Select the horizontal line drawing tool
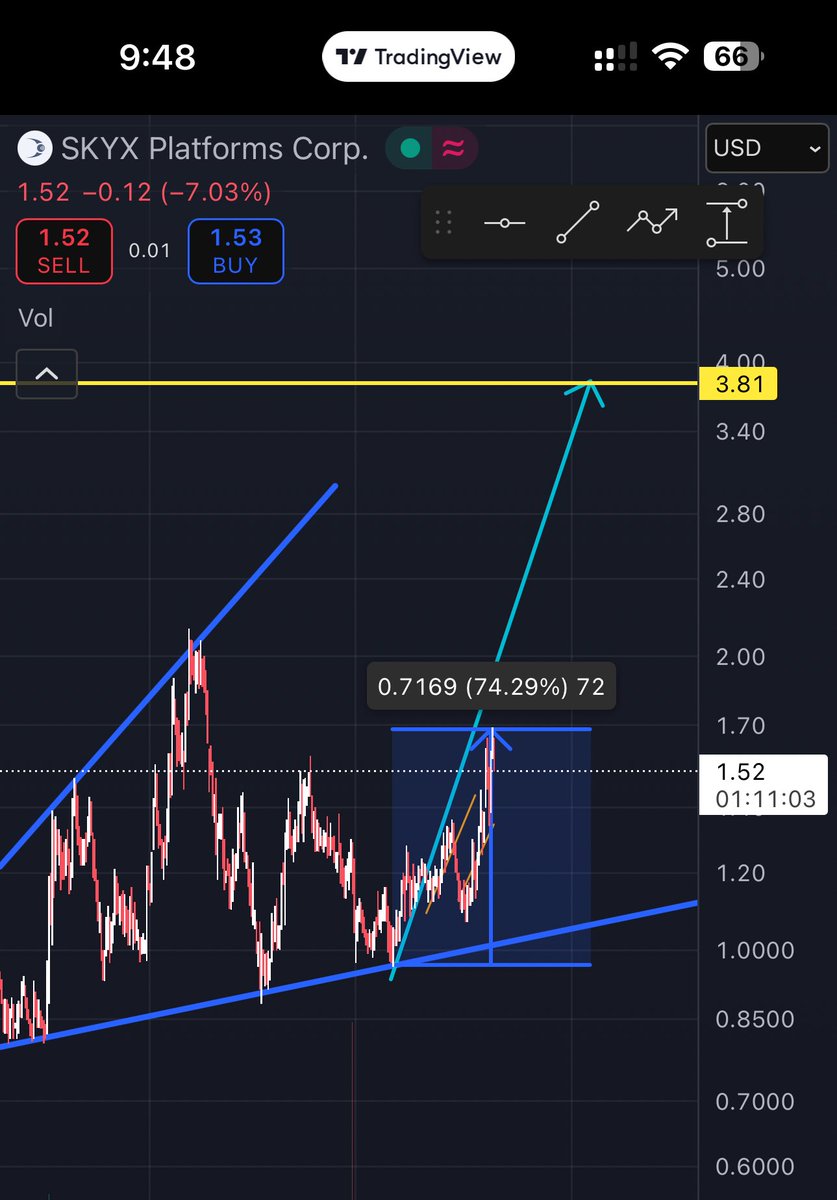This screenshot has height=1200, width=837. (x=504, y=222)
